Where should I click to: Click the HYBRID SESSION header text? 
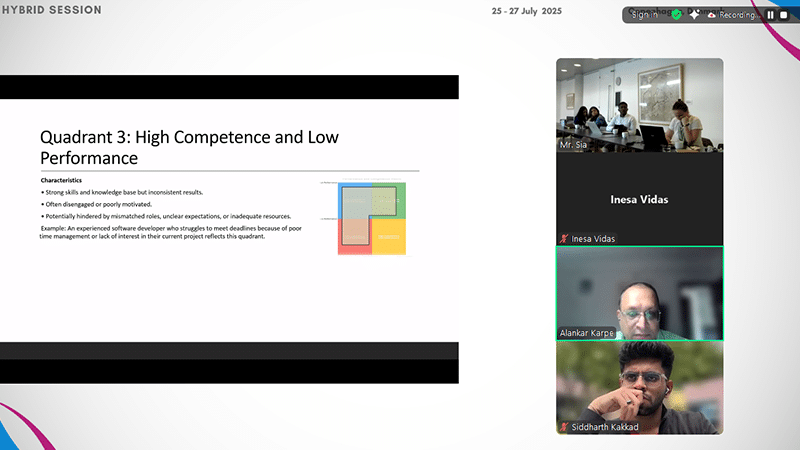click(x=51, y=10)
